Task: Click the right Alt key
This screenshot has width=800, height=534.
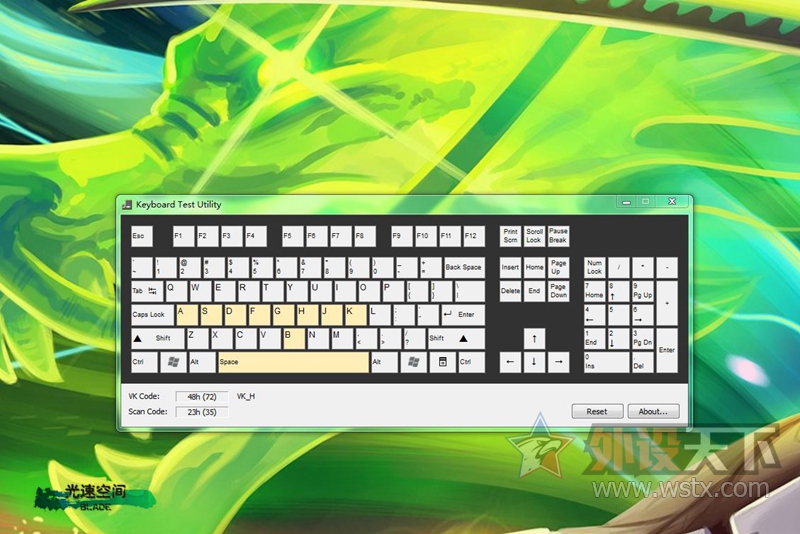Action: click(385, 362)
